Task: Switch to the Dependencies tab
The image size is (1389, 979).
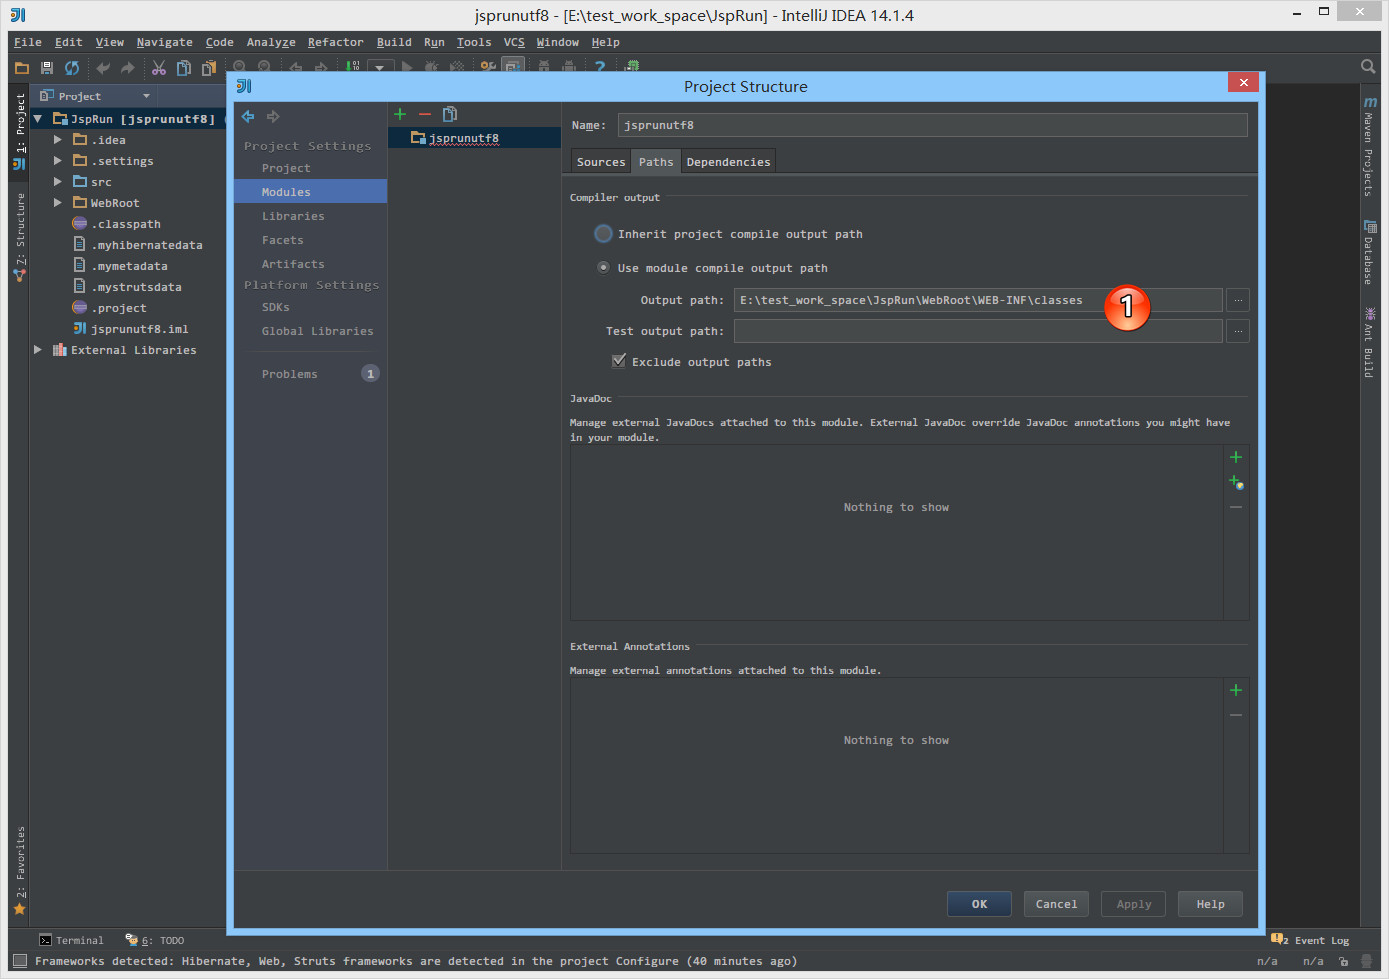Action: point(728,162)
